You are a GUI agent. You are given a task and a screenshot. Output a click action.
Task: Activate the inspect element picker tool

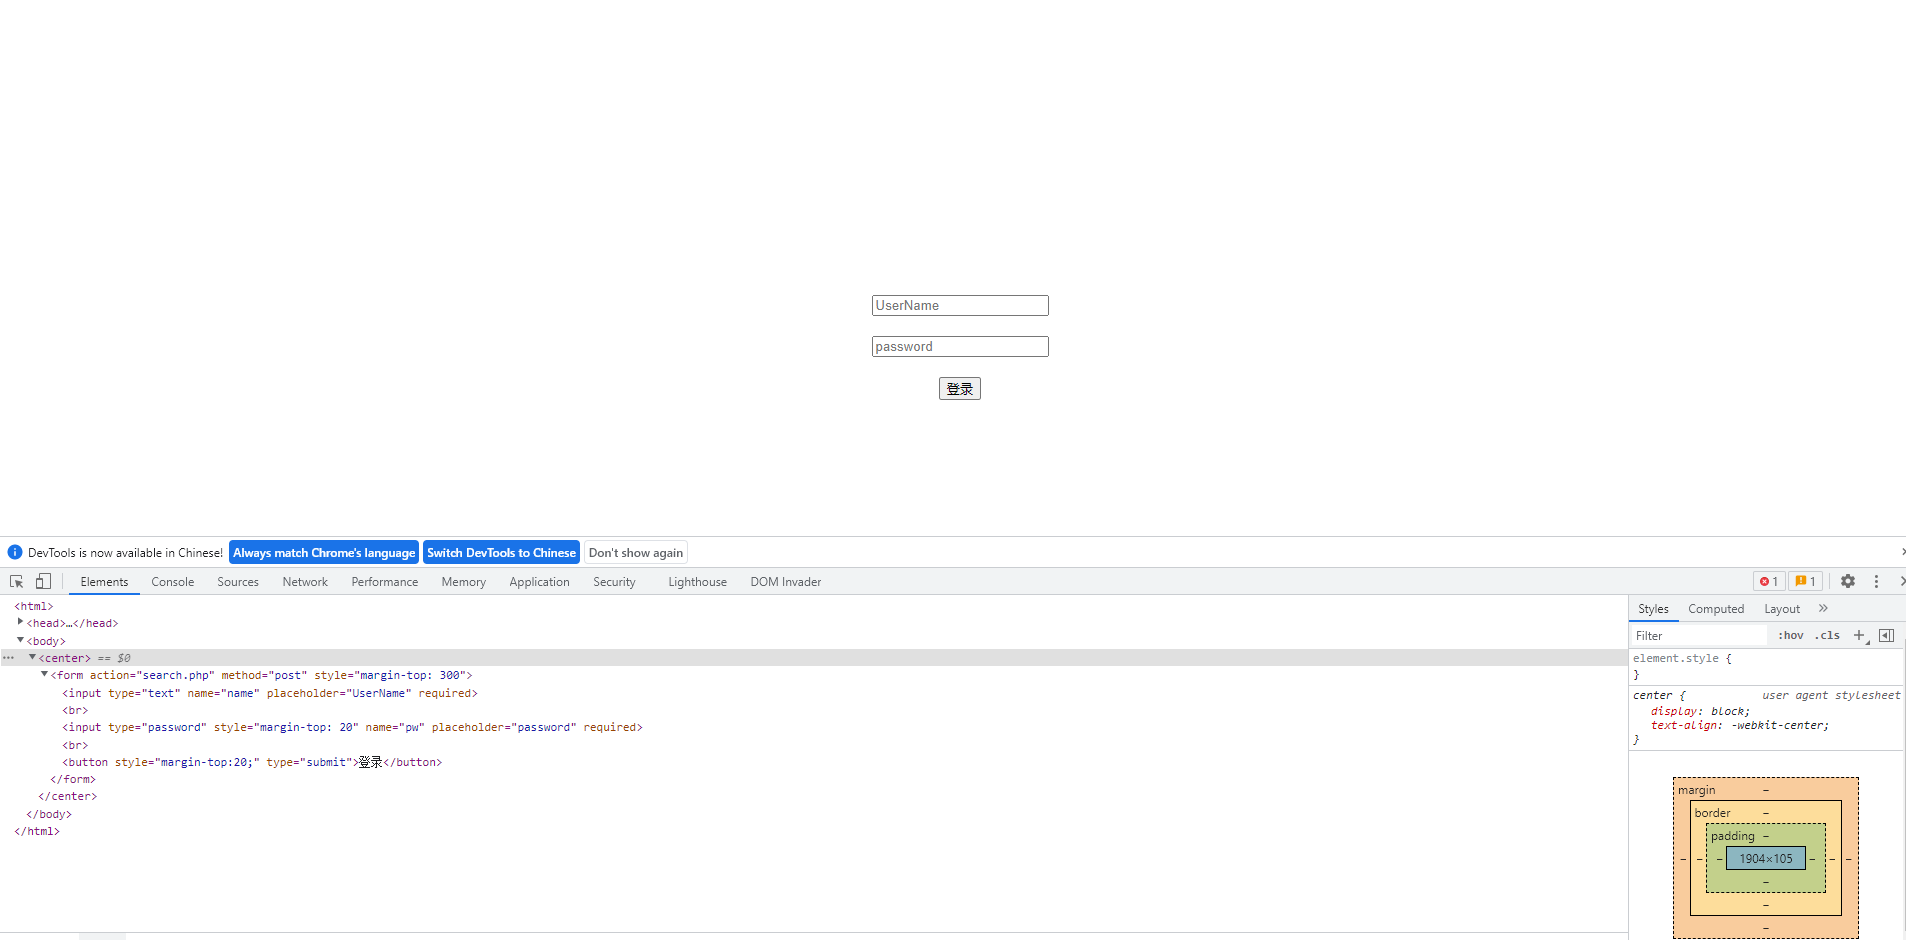coord(17,581)
